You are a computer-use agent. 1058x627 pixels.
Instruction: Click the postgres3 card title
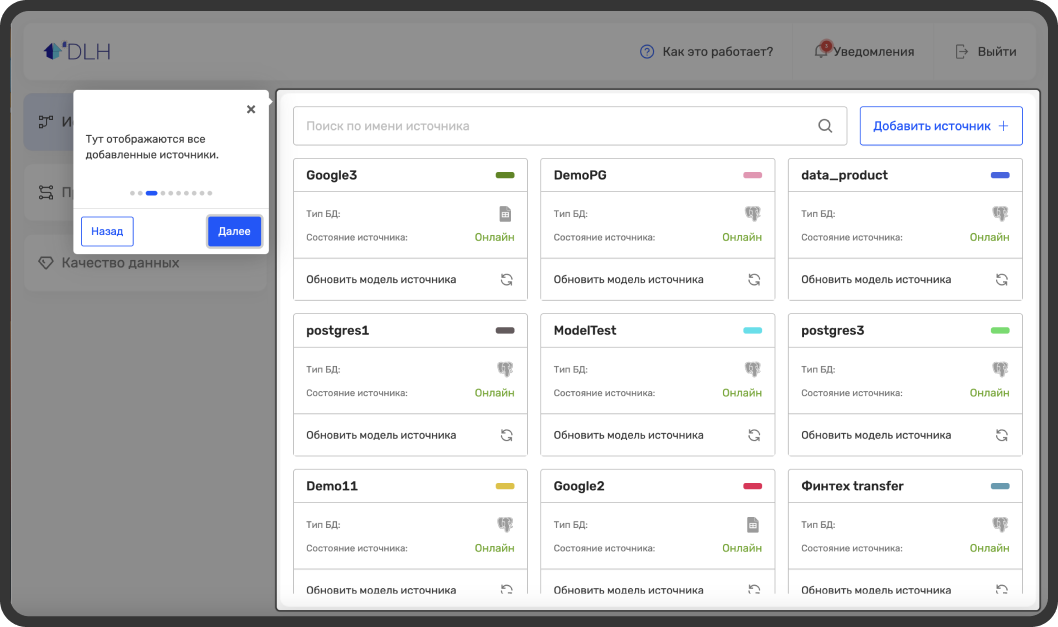pyautogui.click(x=833, y=331)
